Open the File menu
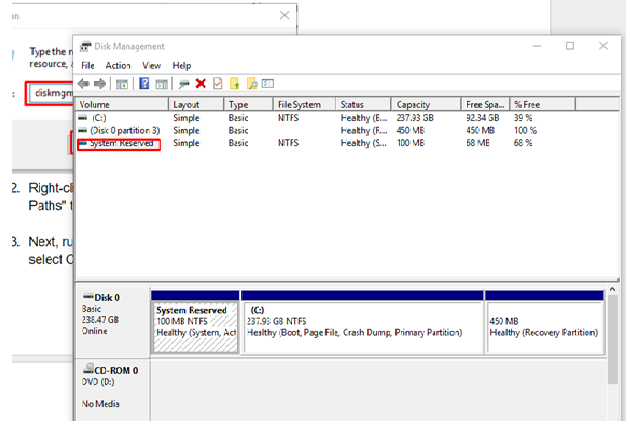The width and height of the screenshot is (630, 427). [x=88, y=65]
